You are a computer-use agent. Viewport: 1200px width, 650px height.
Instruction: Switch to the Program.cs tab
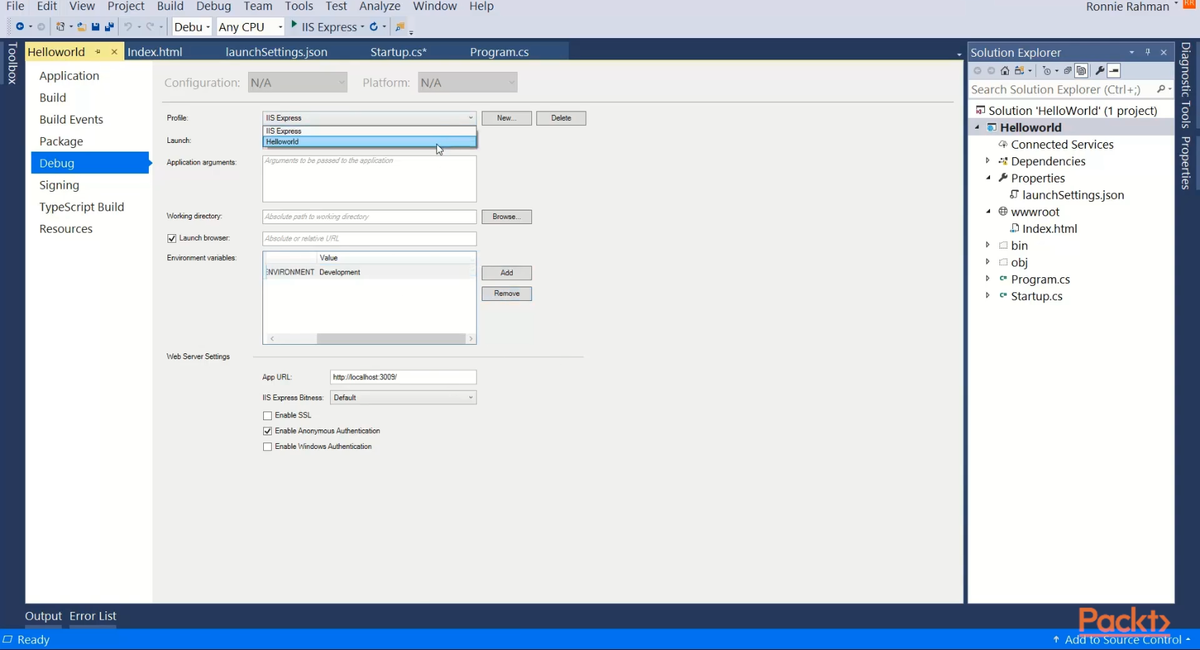[x=499, y=52]
